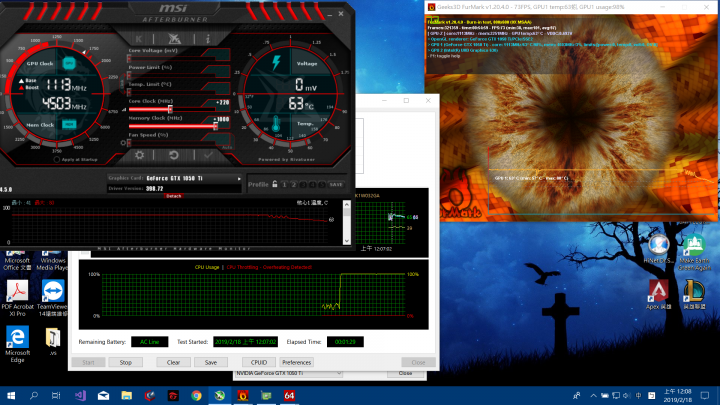This screenshot has width=720, height=405.
Task: Apply Afterburner settings with checkmark icon
Action: click(208, 155)
